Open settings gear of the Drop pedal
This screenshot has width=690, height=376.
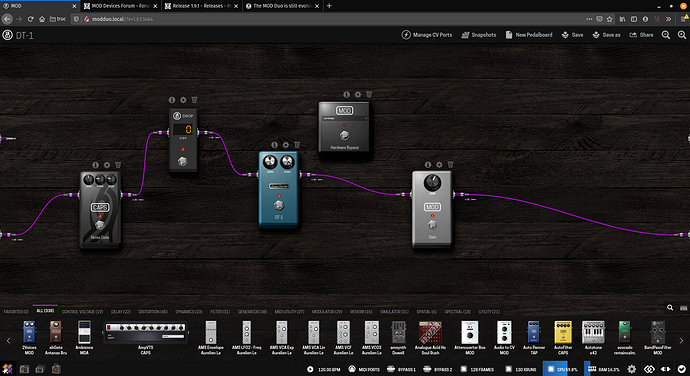(183, 100)
